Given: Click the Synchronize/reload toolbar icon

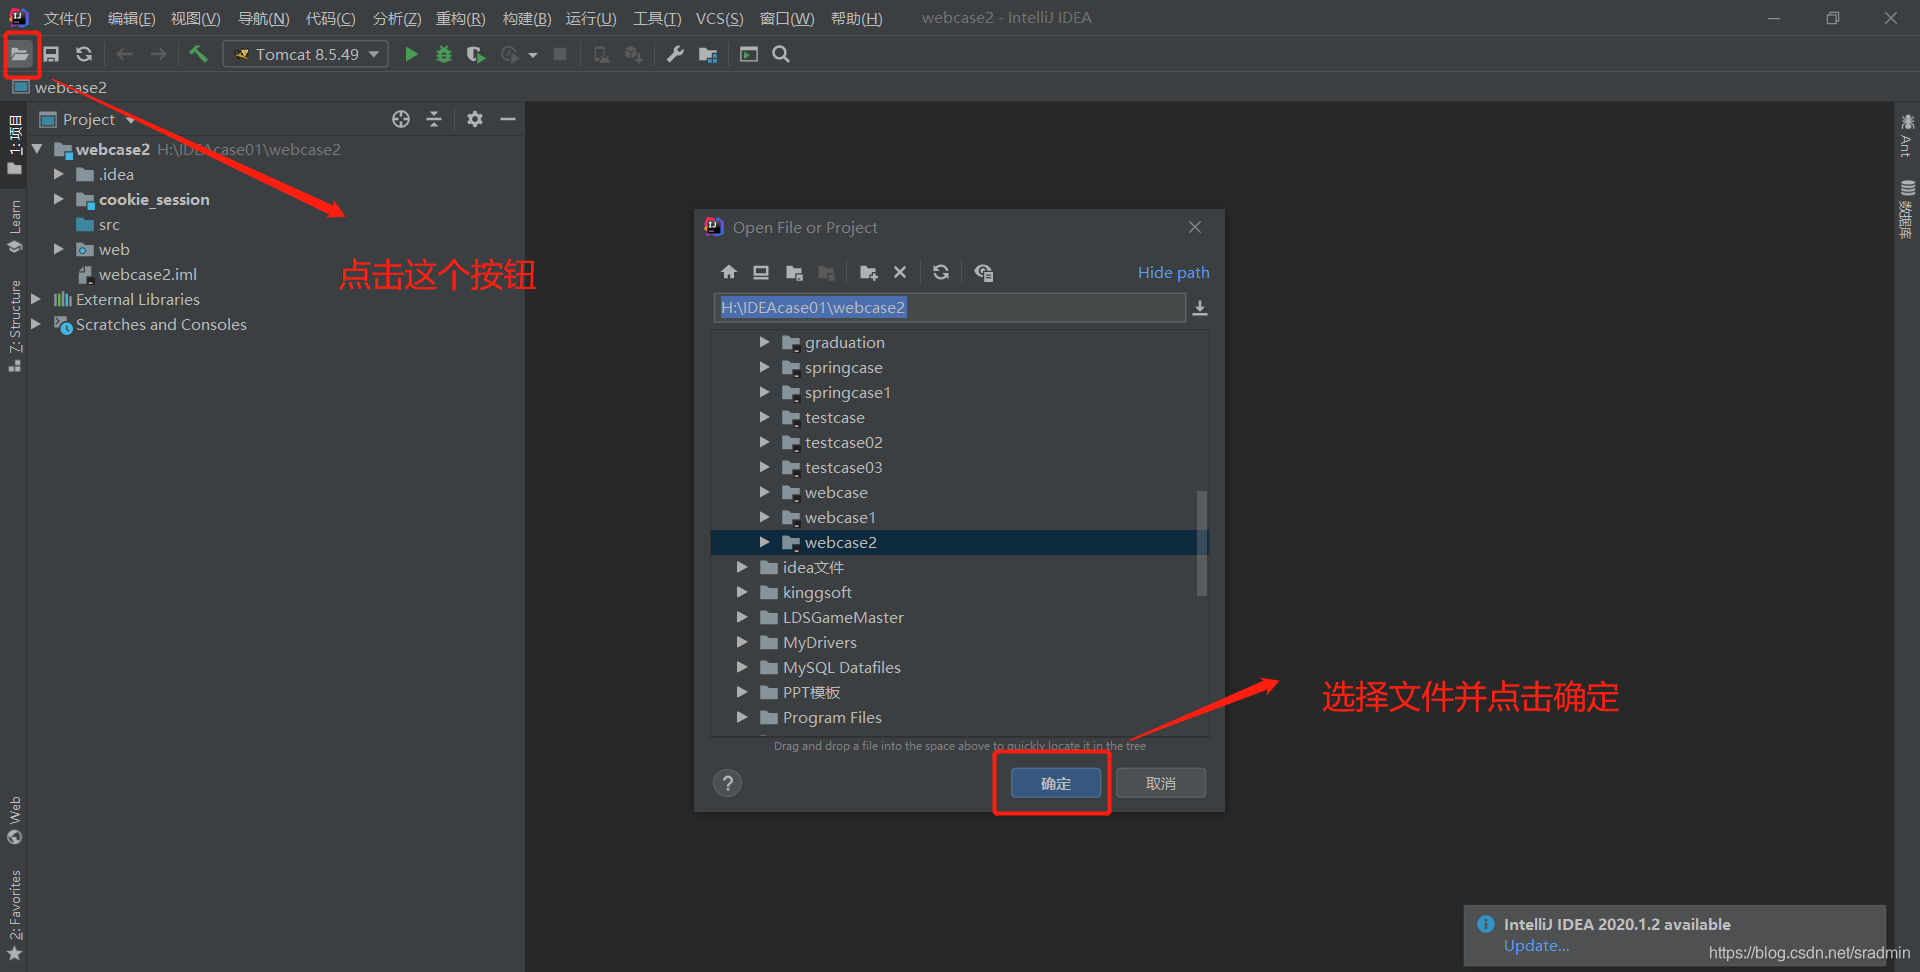Looking at the screenshot, I should [84, 54].
